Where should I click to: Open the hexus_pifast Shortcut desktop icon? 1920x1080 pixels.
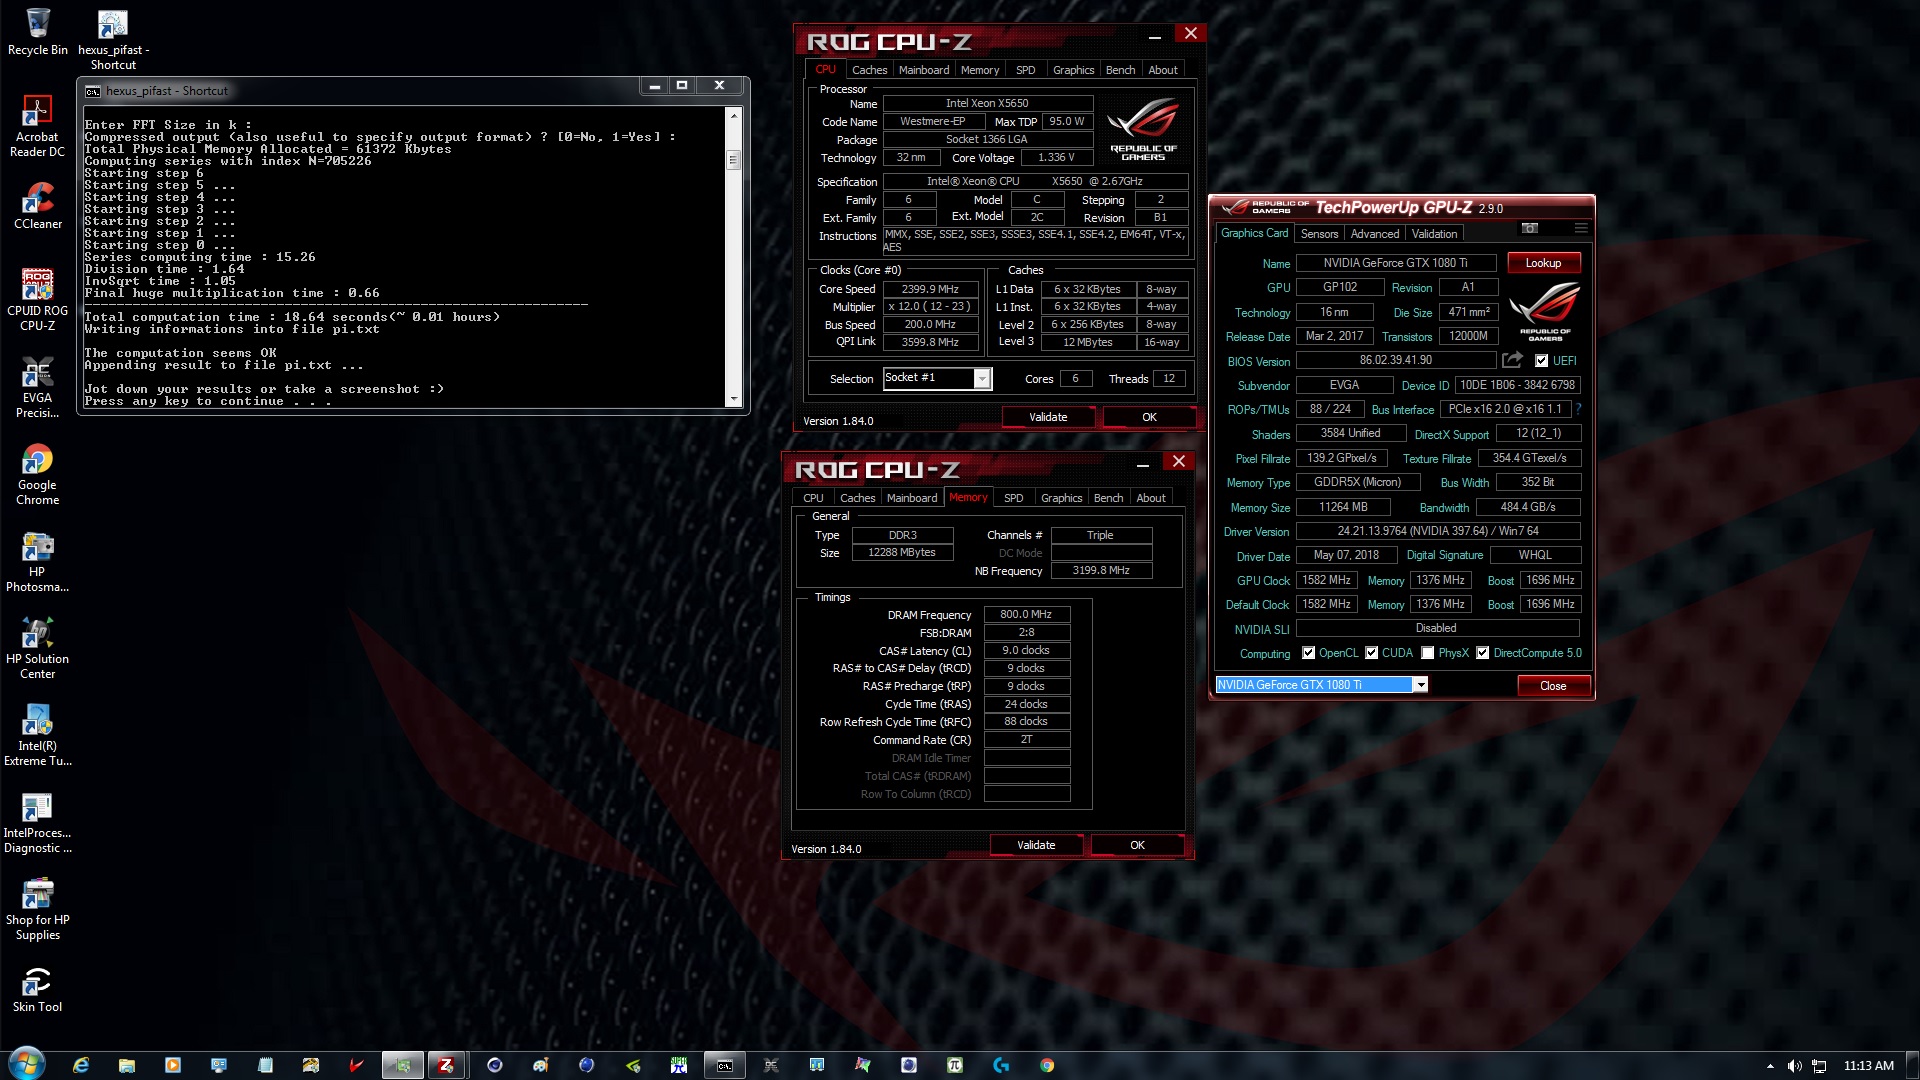click(113, 40)
